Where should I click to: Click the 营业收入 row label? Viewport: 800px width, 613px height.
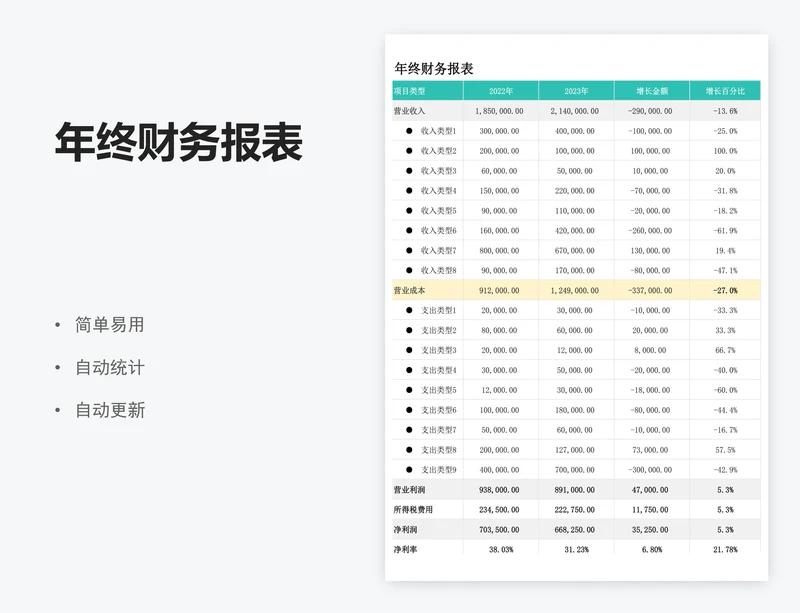point(409,111)
